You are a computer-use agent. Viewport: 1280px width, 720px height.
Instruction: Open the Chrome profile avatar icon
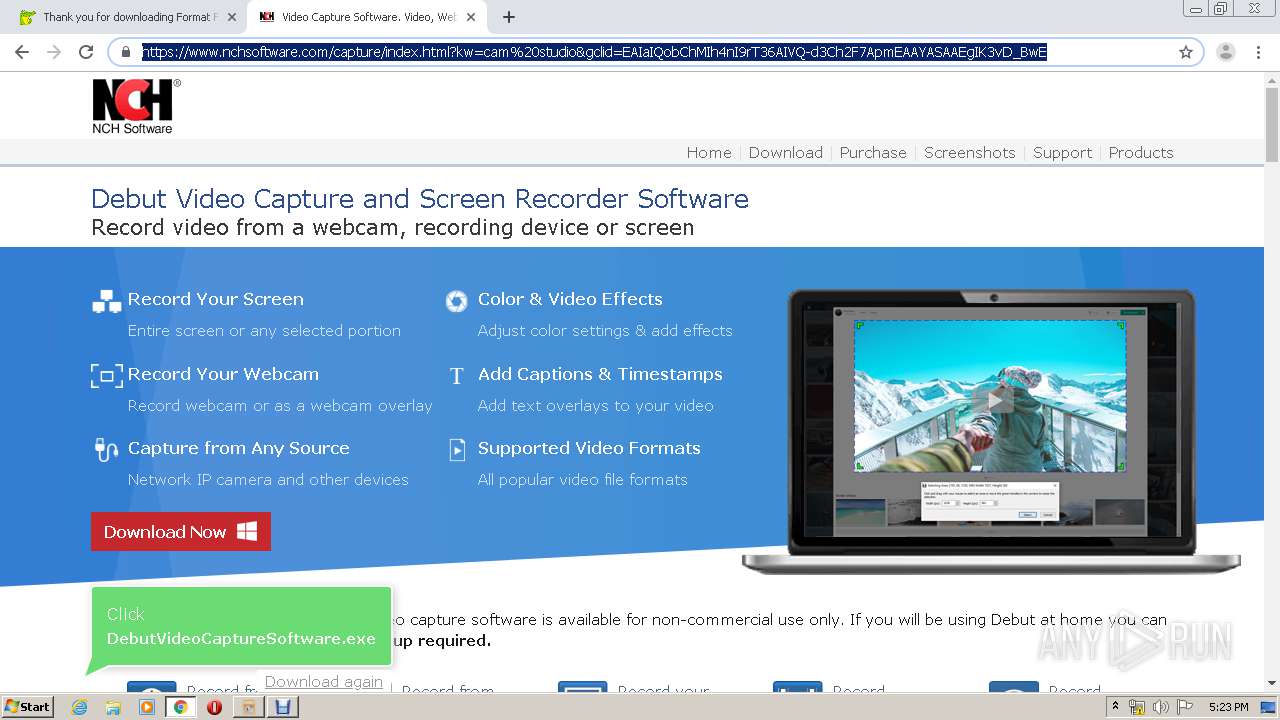[x=1225, y=52]
